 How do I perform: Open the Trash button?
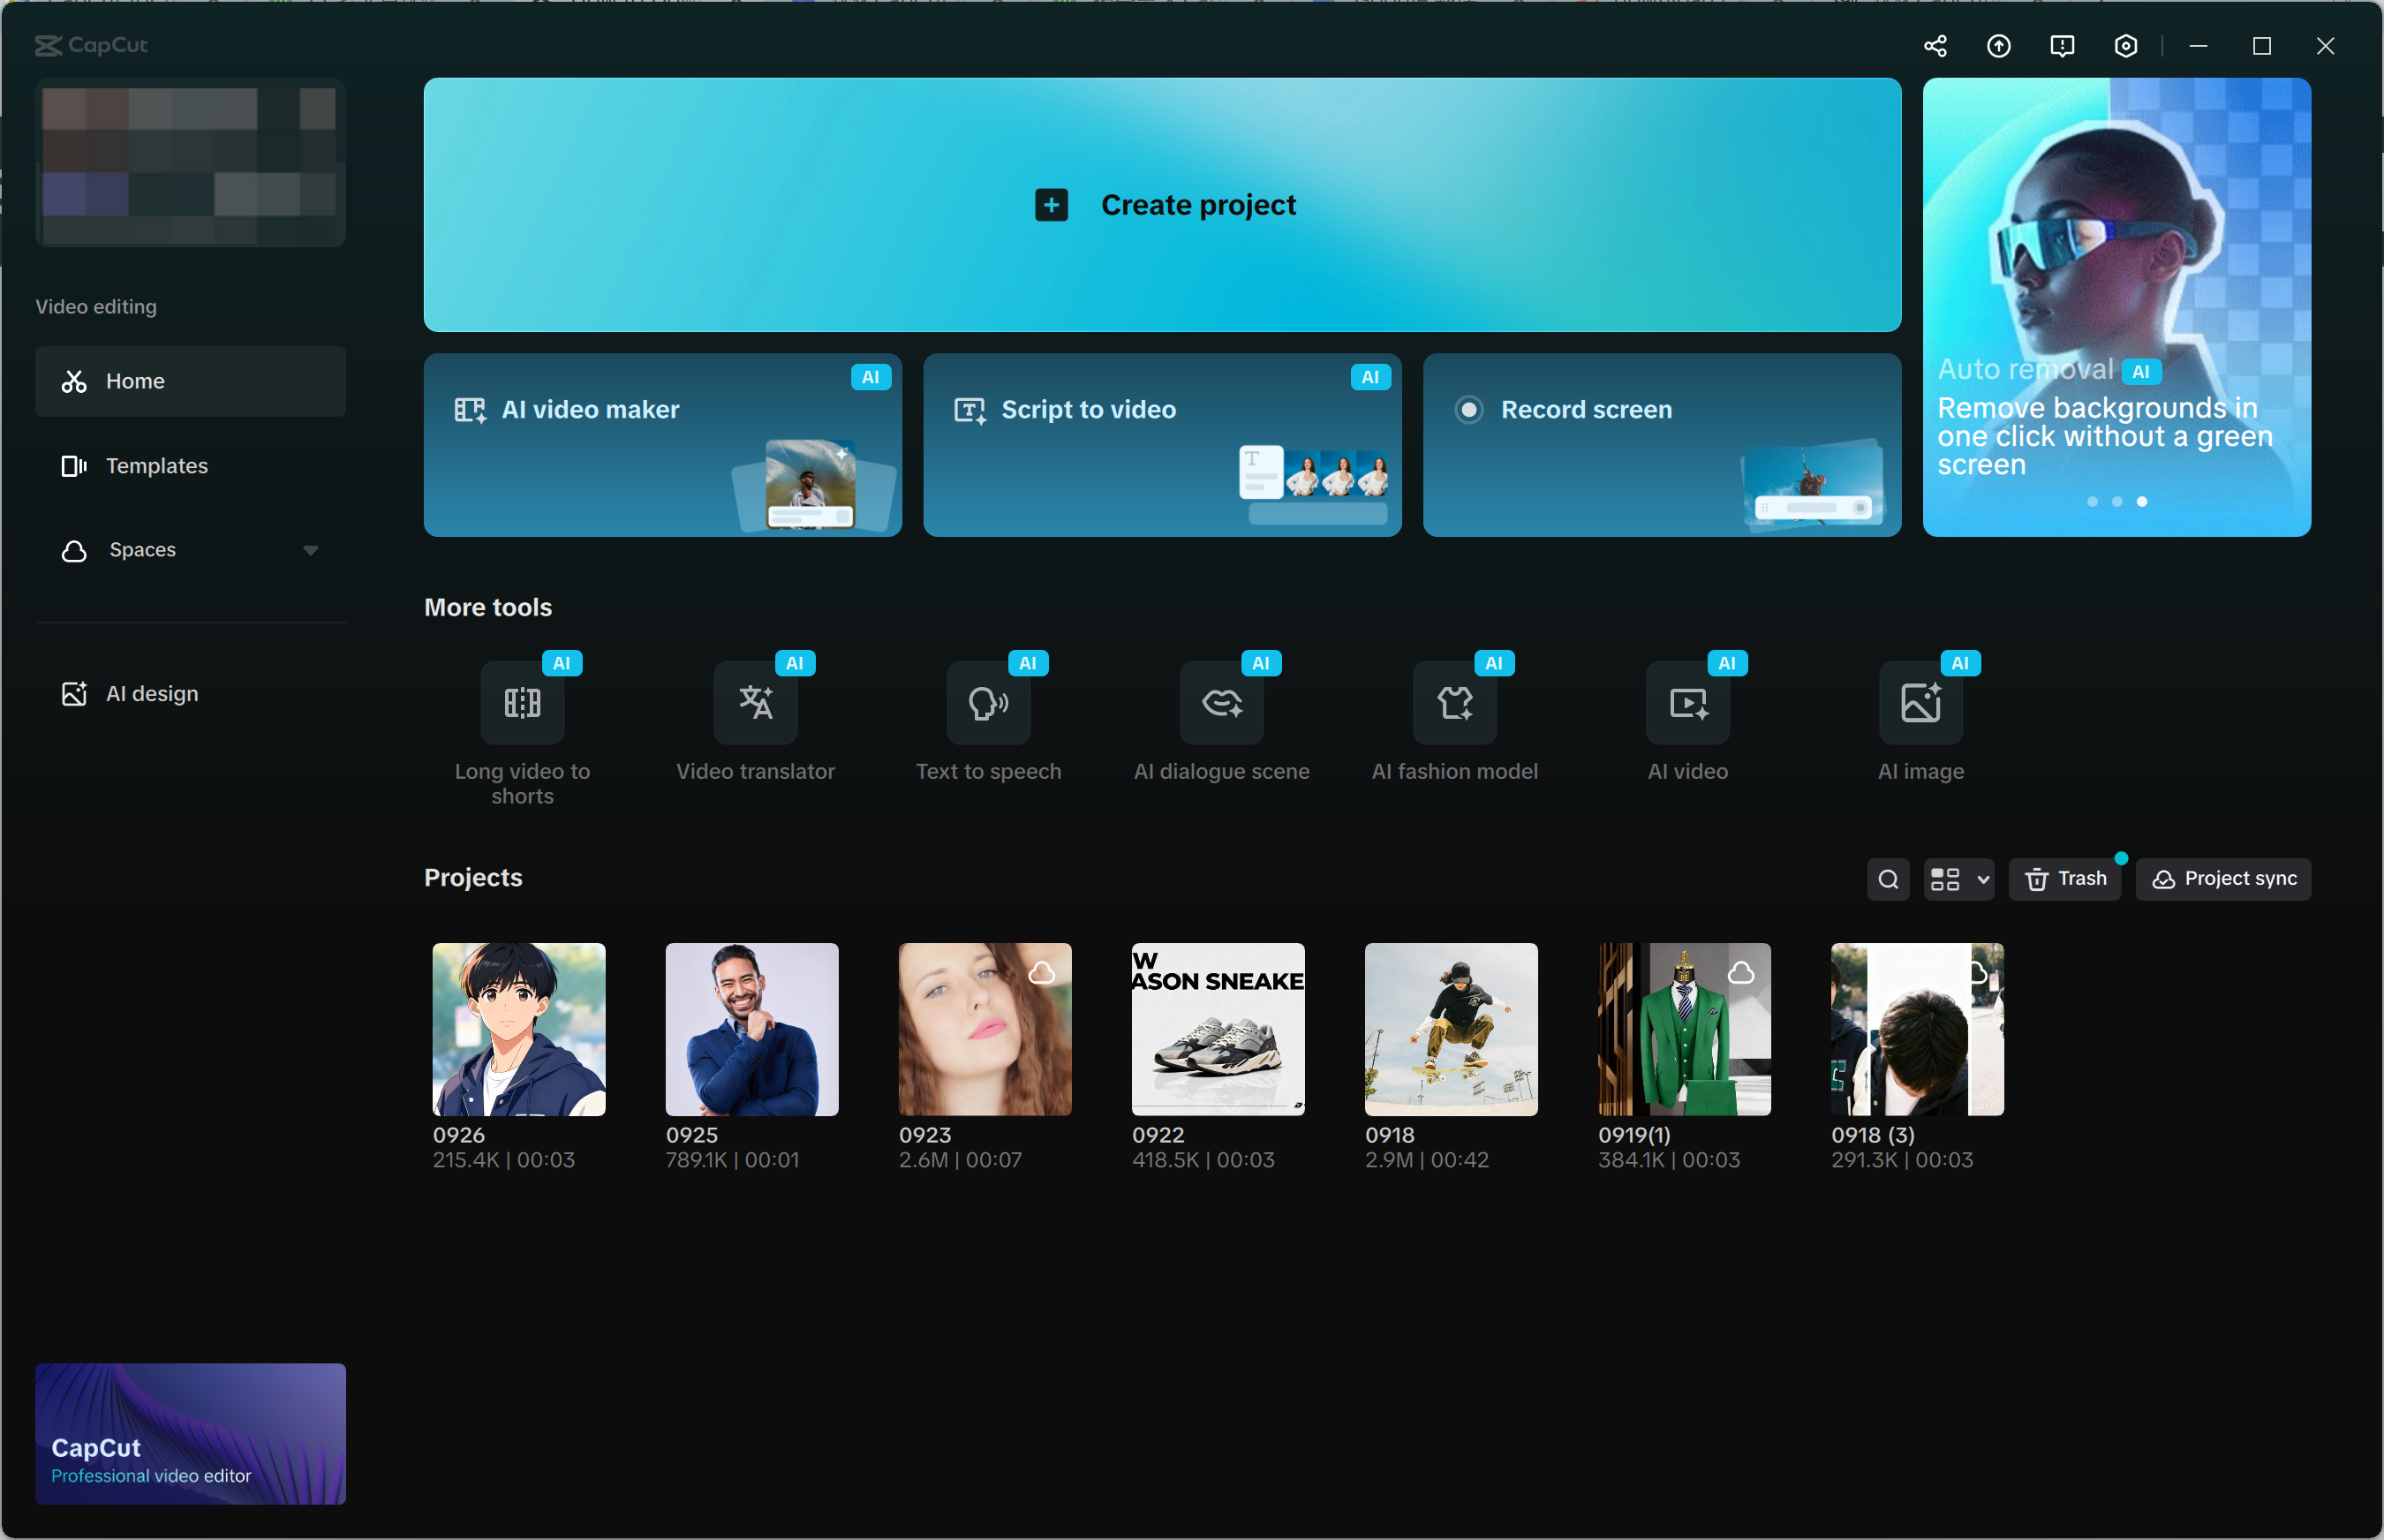point(2065,879)
